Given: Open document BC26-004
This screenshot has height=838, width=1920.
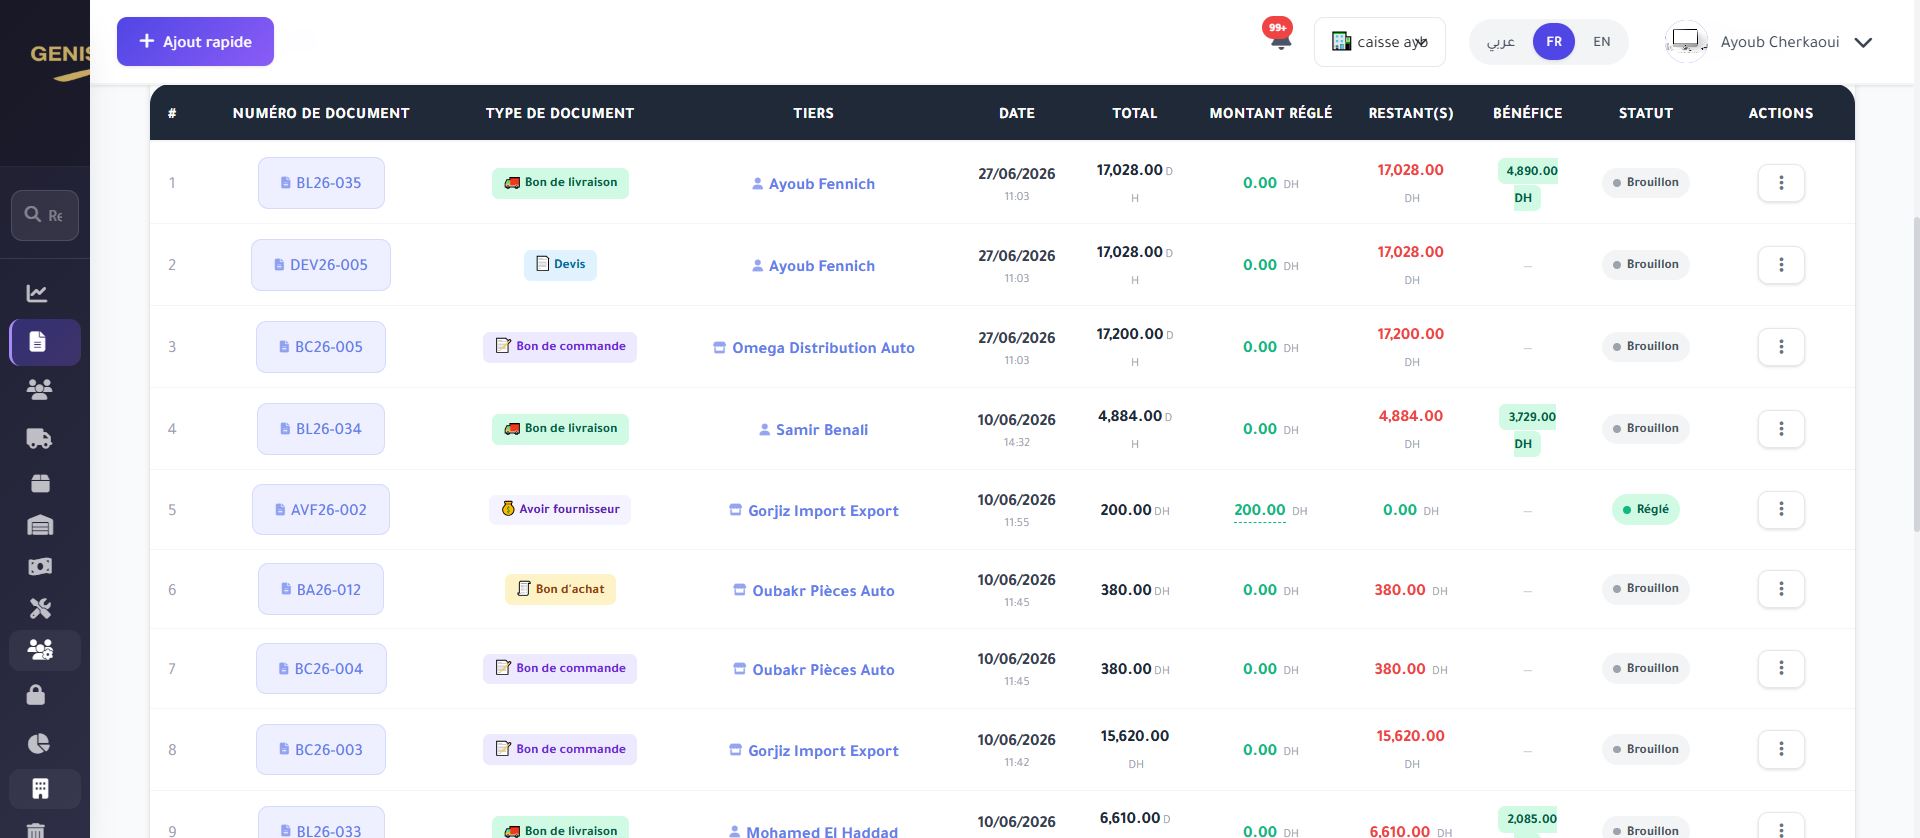Looking at the screenshot, I should (x=321, y=669).
